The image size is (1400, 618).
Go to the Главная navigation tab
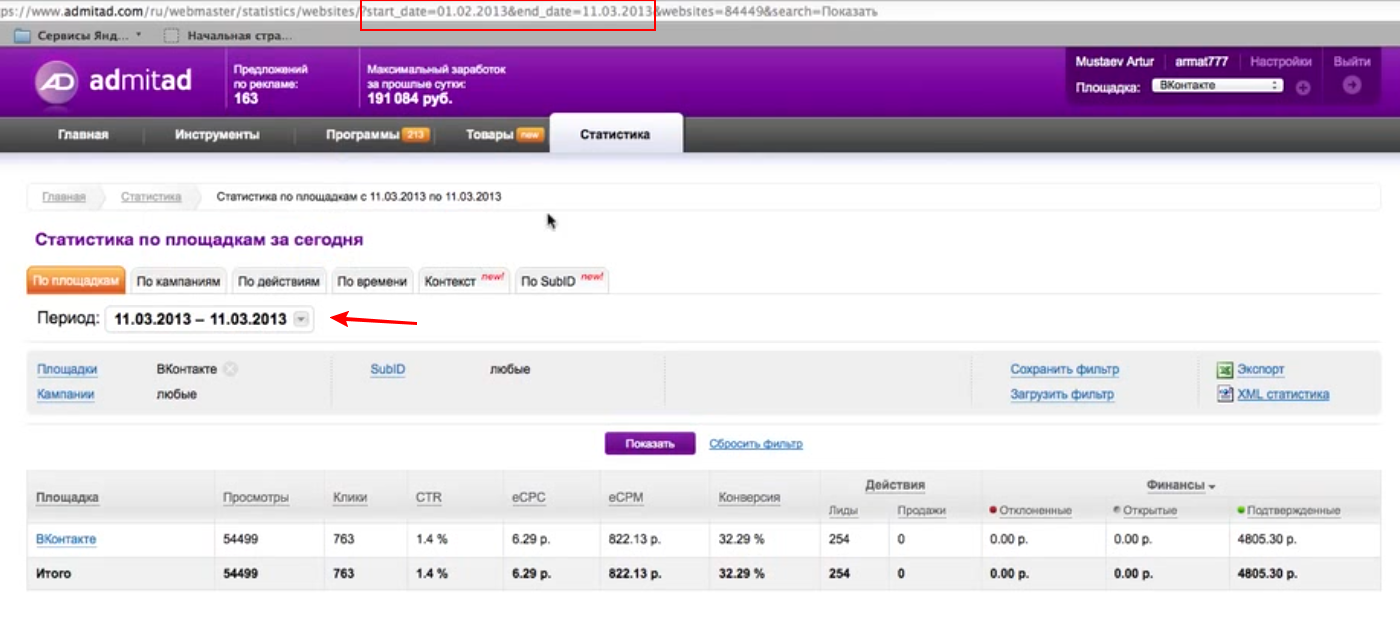(x=83, y=135)
